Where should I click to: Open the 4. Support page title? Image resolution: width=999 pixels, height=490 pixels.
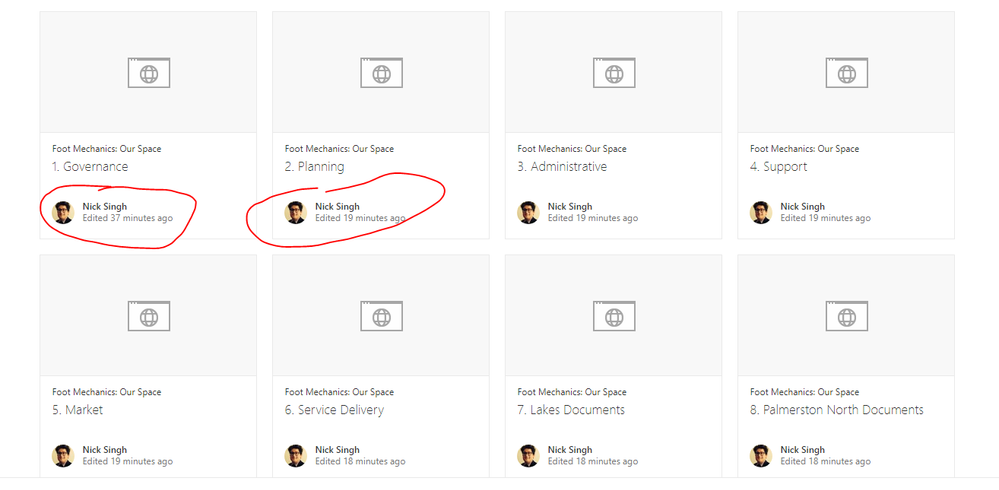click(x=779, y=167)
